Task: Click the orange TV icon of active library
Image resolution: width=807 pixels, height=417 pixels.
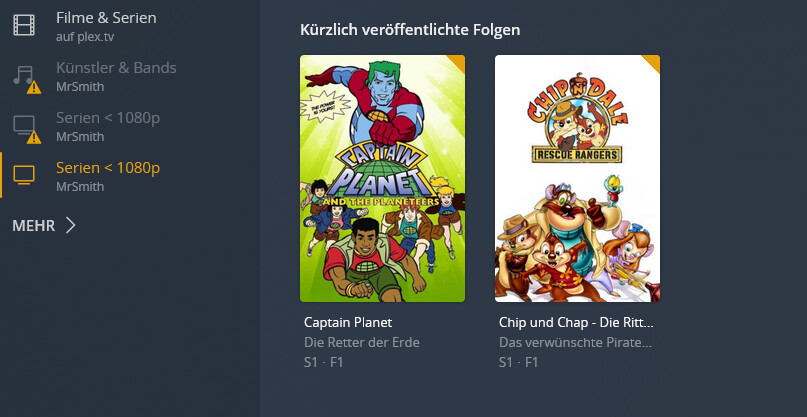Action: click(x=24, y=175)
